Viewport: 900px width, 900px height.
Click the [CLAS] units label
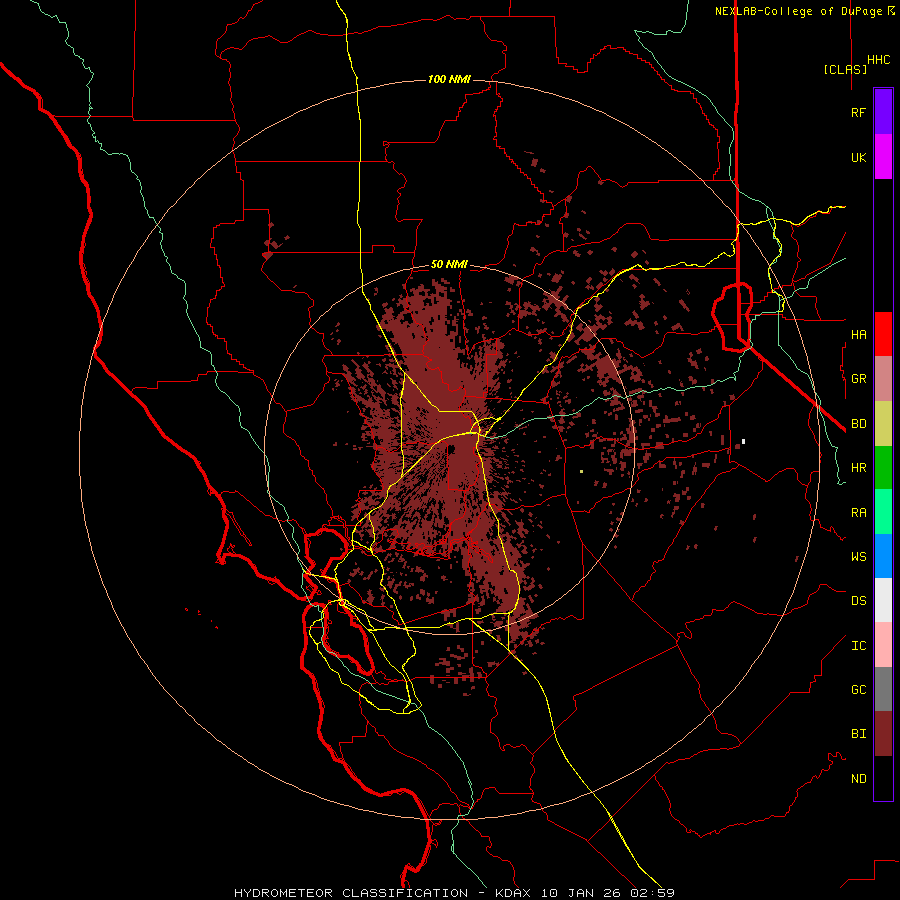coord(845,69)
